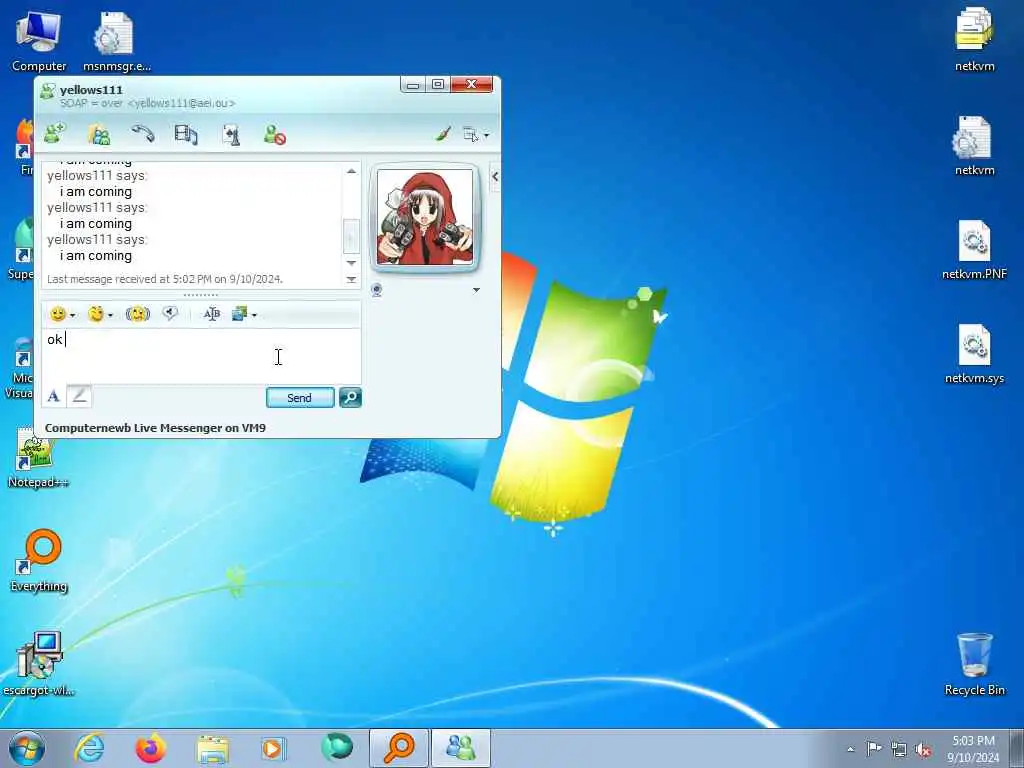The width and height of the screenshot is (1024, 768).
Task: Select the netkvm icon with yellow band
Action: 974,40
